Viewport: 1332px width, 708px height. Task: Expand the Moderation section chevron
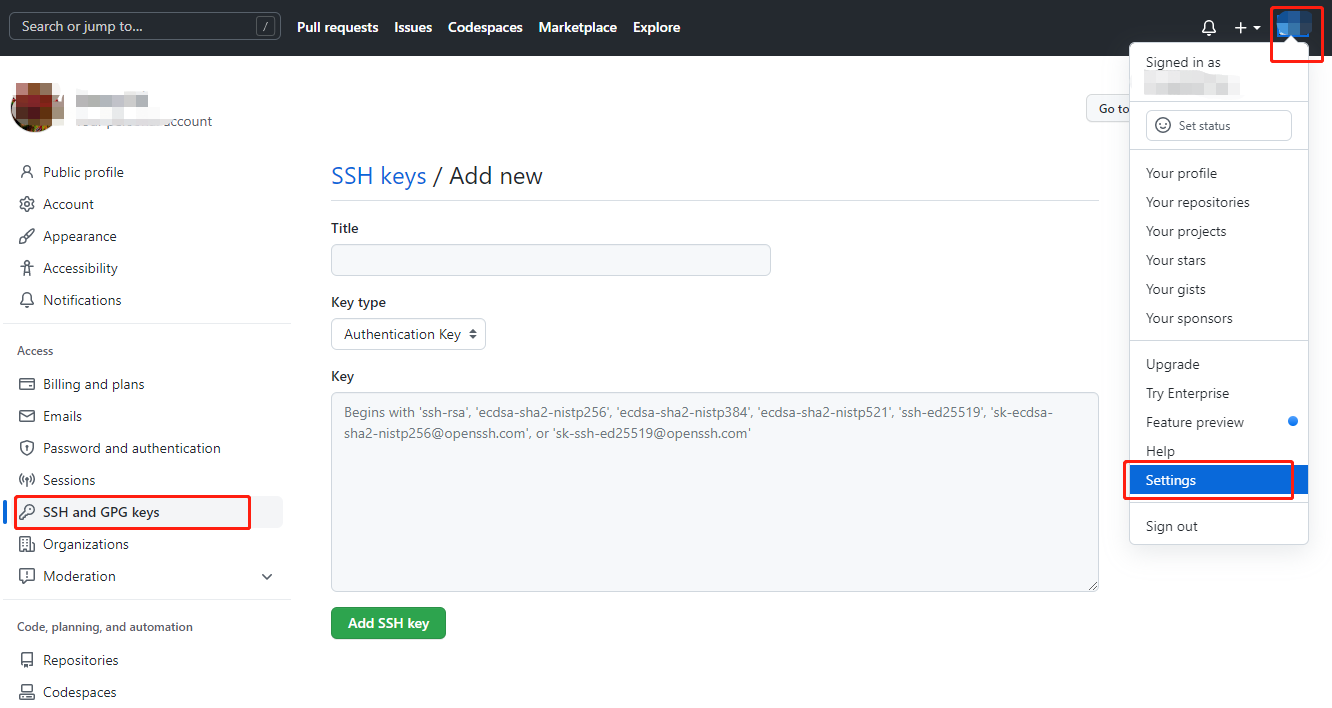(x=267, y=577)
